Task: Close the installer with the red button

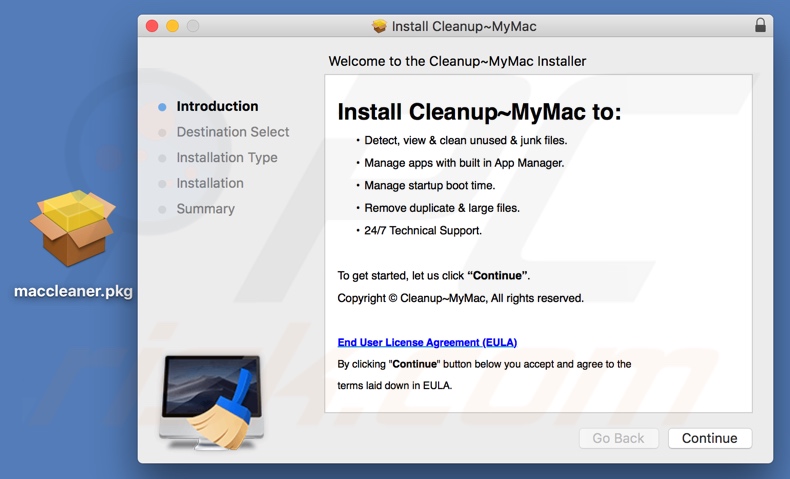Action: click(x=152, y=26)
